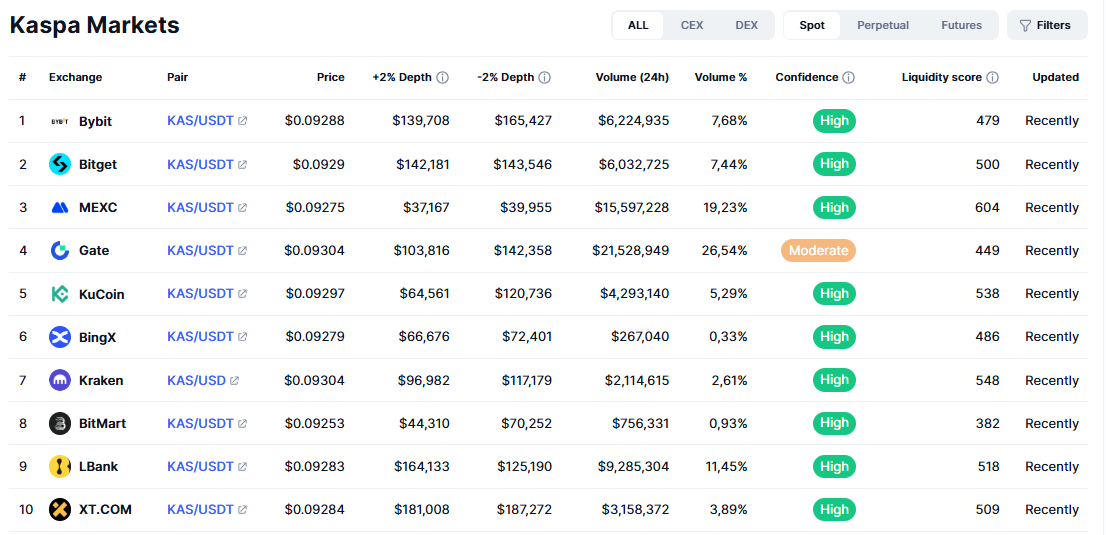Select the ALL exchanges tab
Screen dimensions: 1106x535
[638, 25]
